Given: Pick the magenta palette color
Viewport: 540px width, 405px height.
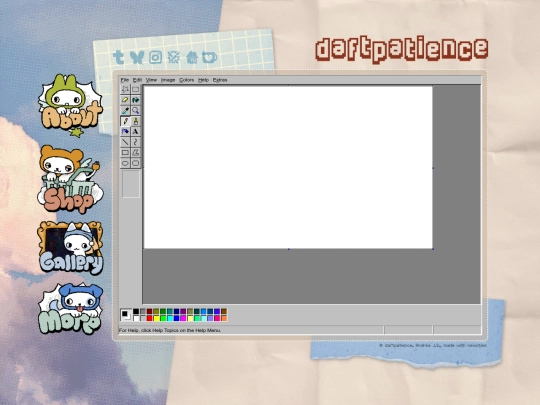Looking at the screenshot, I should 183,318.
